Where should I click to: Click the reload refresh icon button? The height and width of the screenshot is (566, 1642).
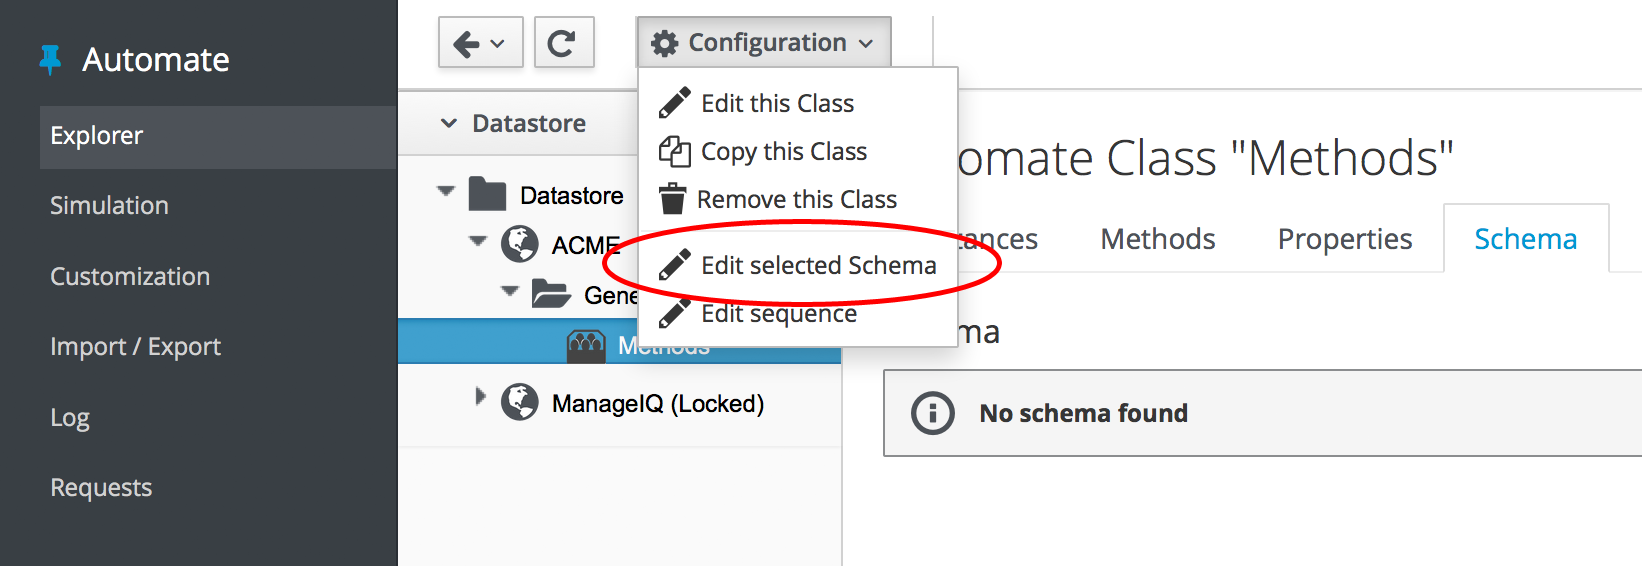pyautogui.click(x=563, y=43)
